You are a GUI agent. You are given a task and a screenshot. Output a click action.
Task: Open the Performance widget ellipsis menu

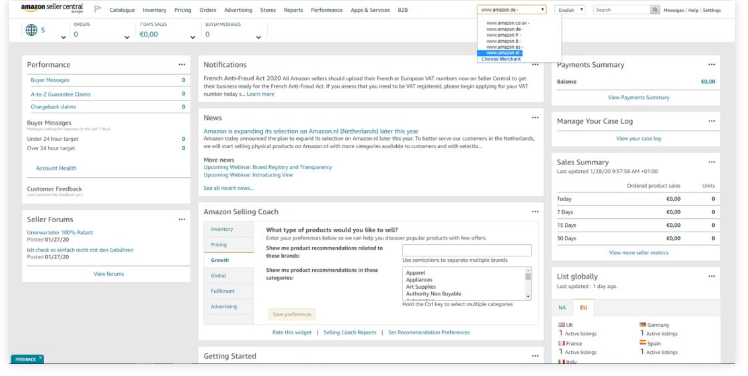pyautogui.click(x=182, y=64)
